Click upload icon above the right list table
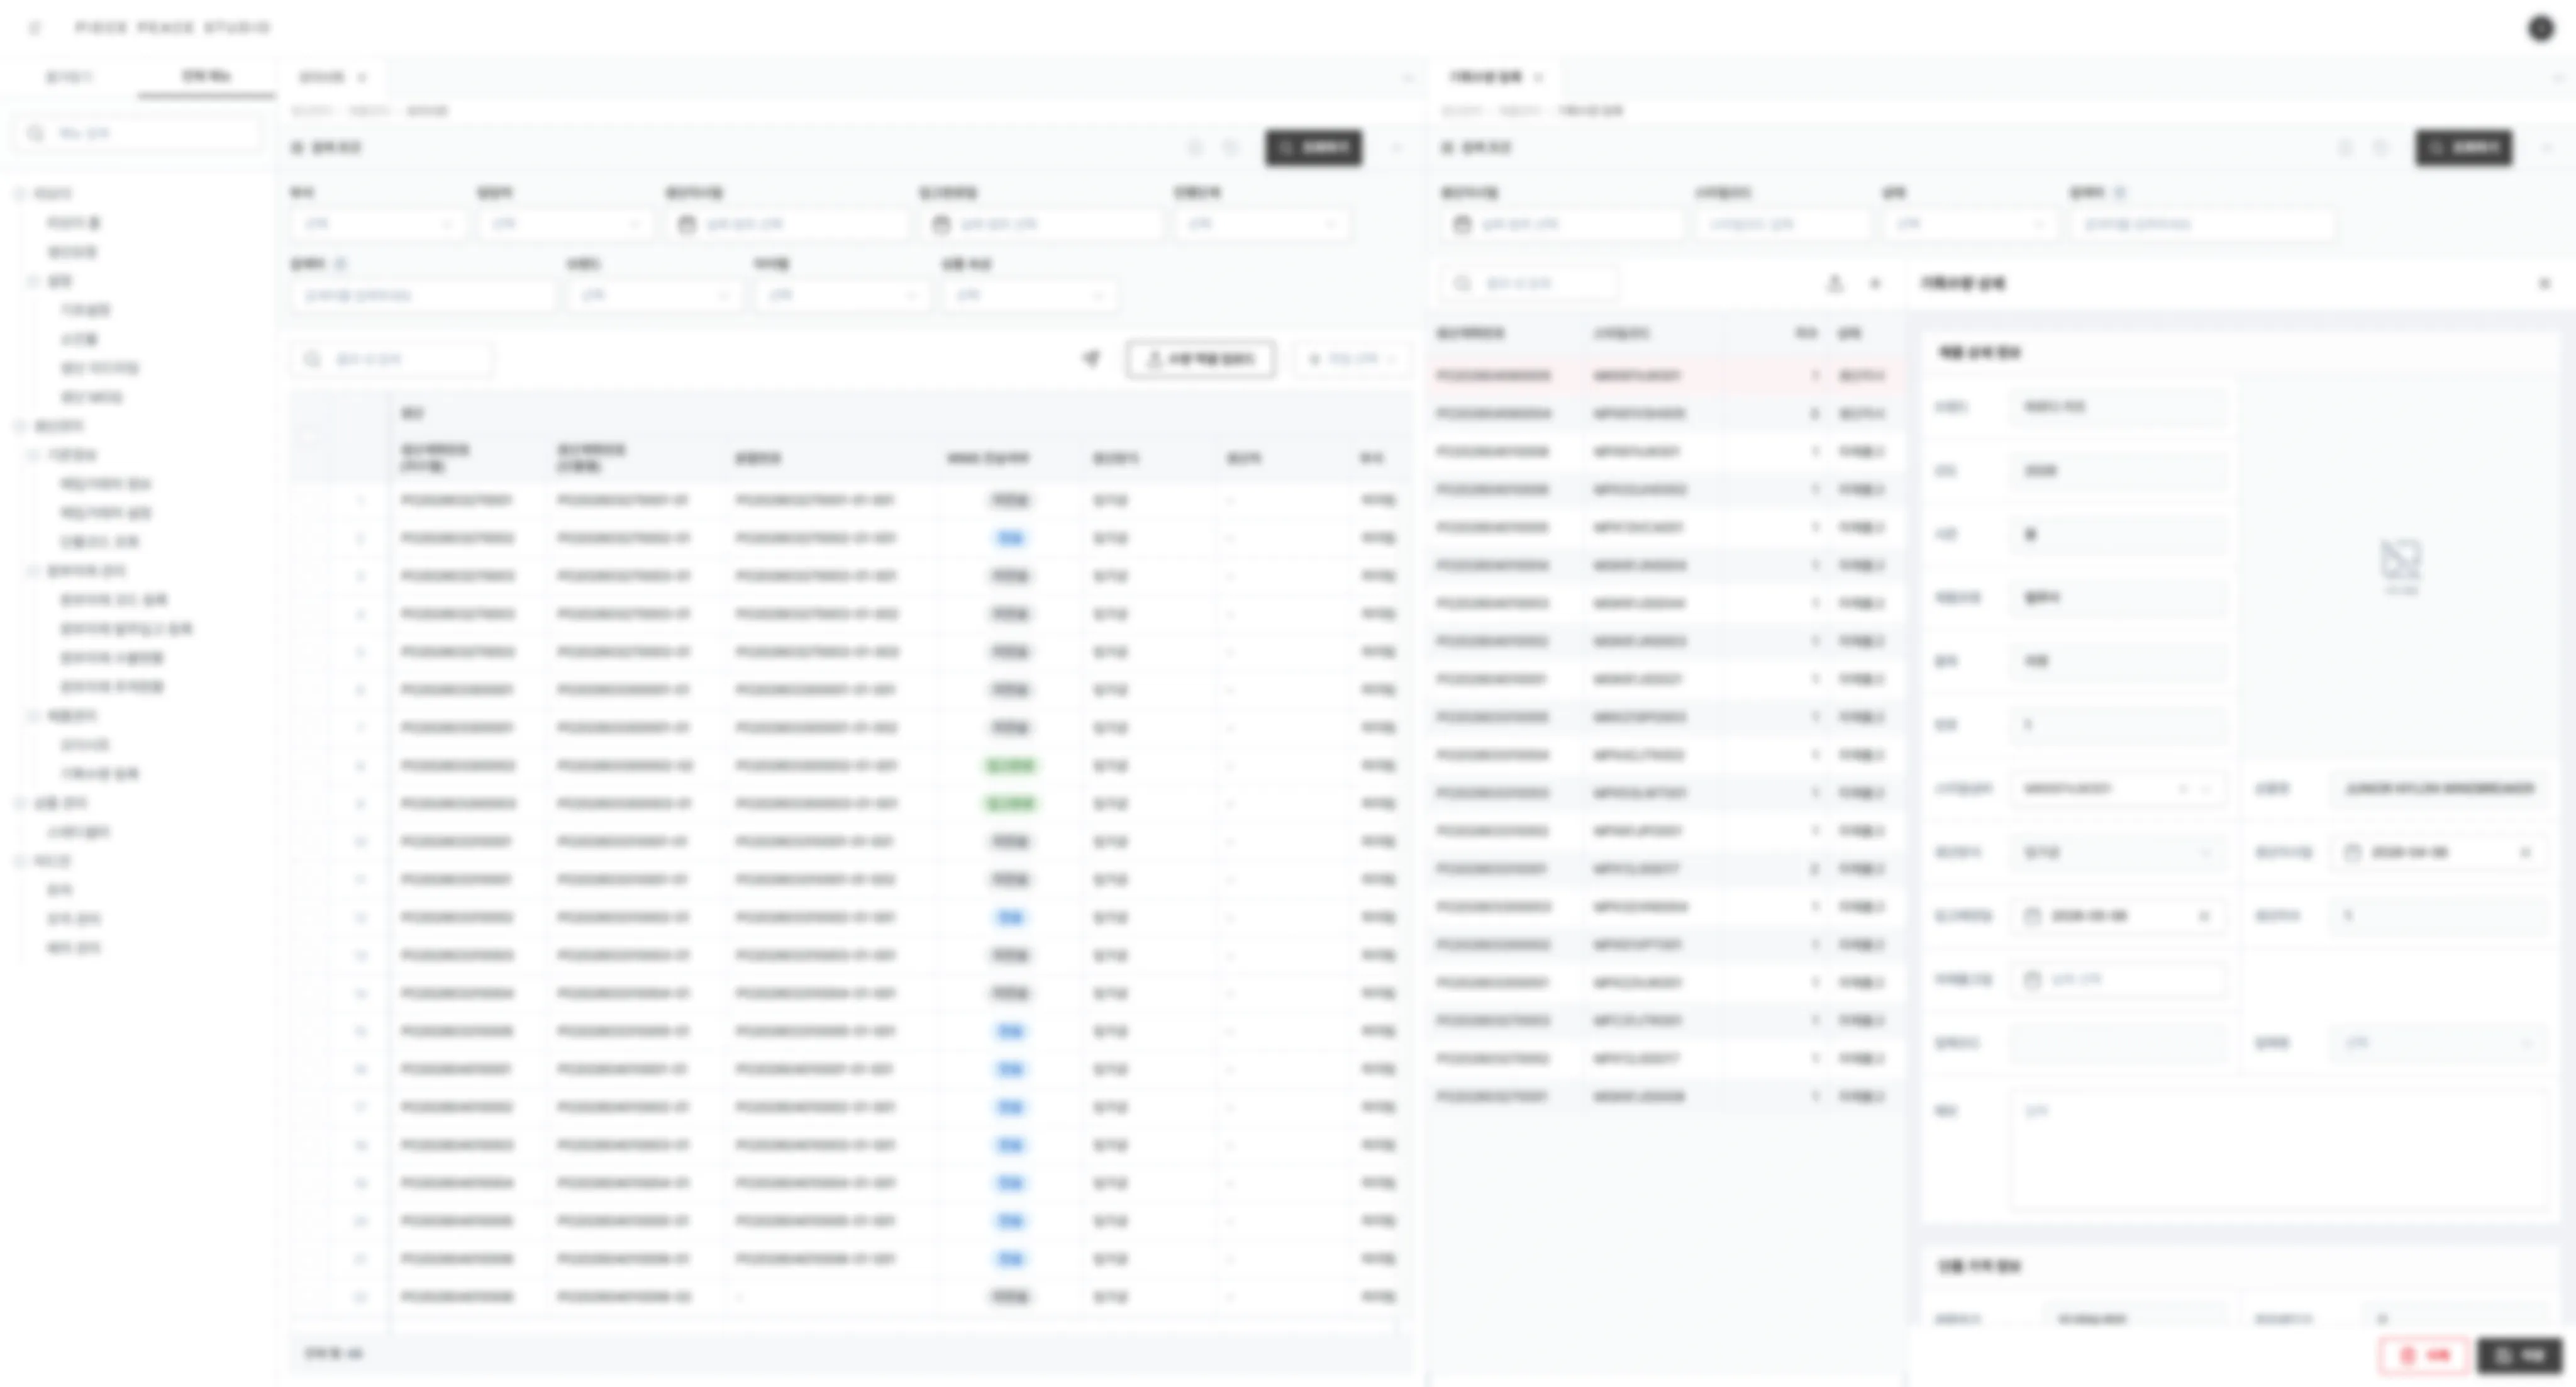 [x=1835, y=284]
